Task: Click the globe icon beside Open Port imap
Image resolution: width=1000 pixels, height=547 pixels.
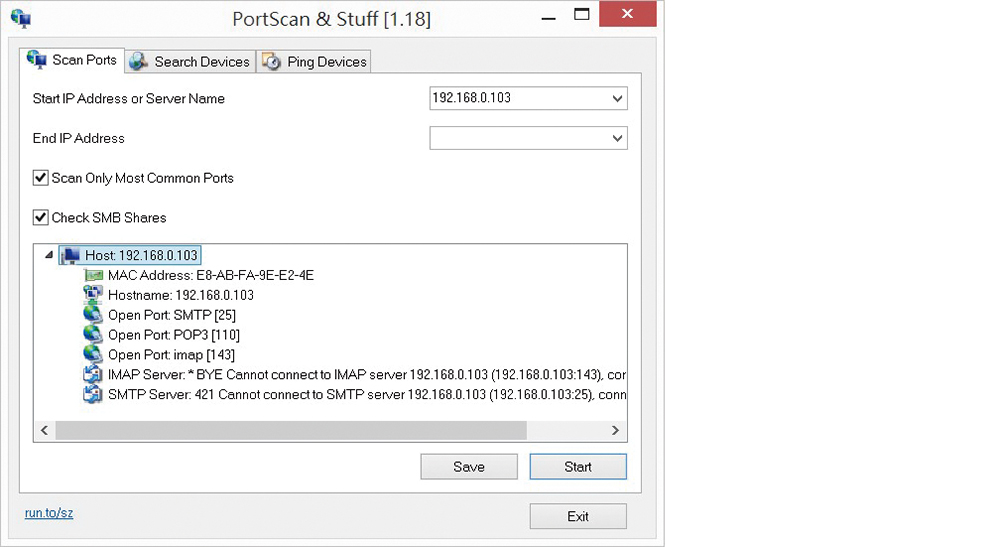Action: pos(93,354)
